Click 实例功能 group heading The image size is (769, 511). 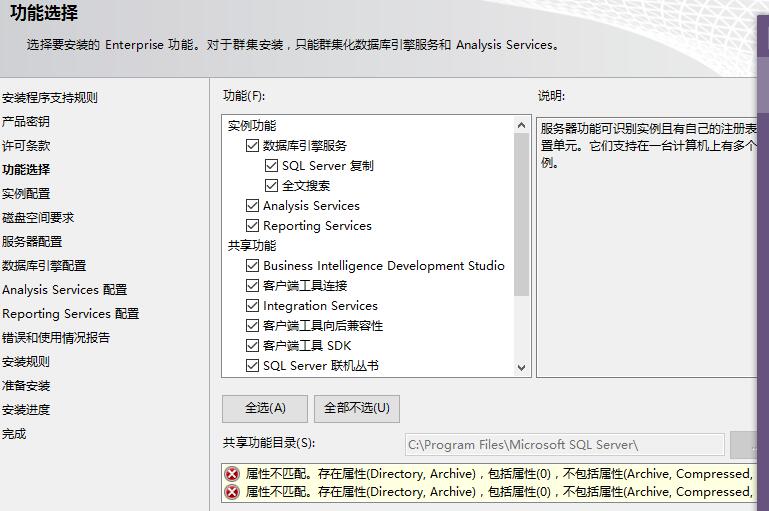click(252, 126)
